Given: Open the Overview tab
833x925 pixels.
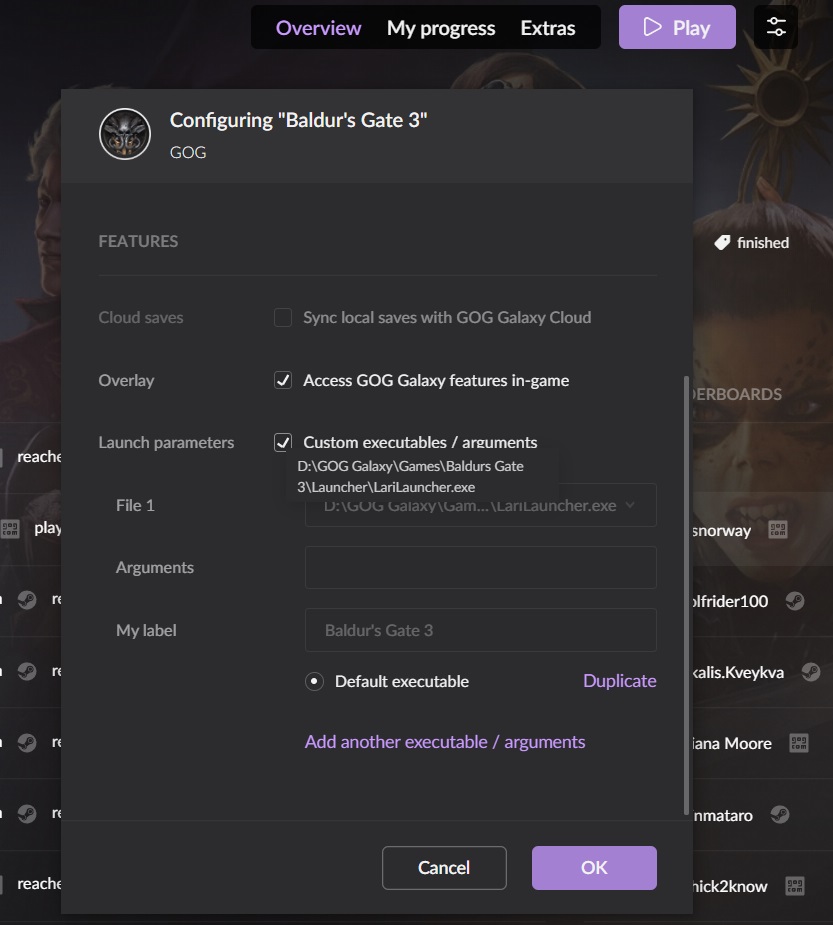Looking at the screenshot, I should 318,28.
